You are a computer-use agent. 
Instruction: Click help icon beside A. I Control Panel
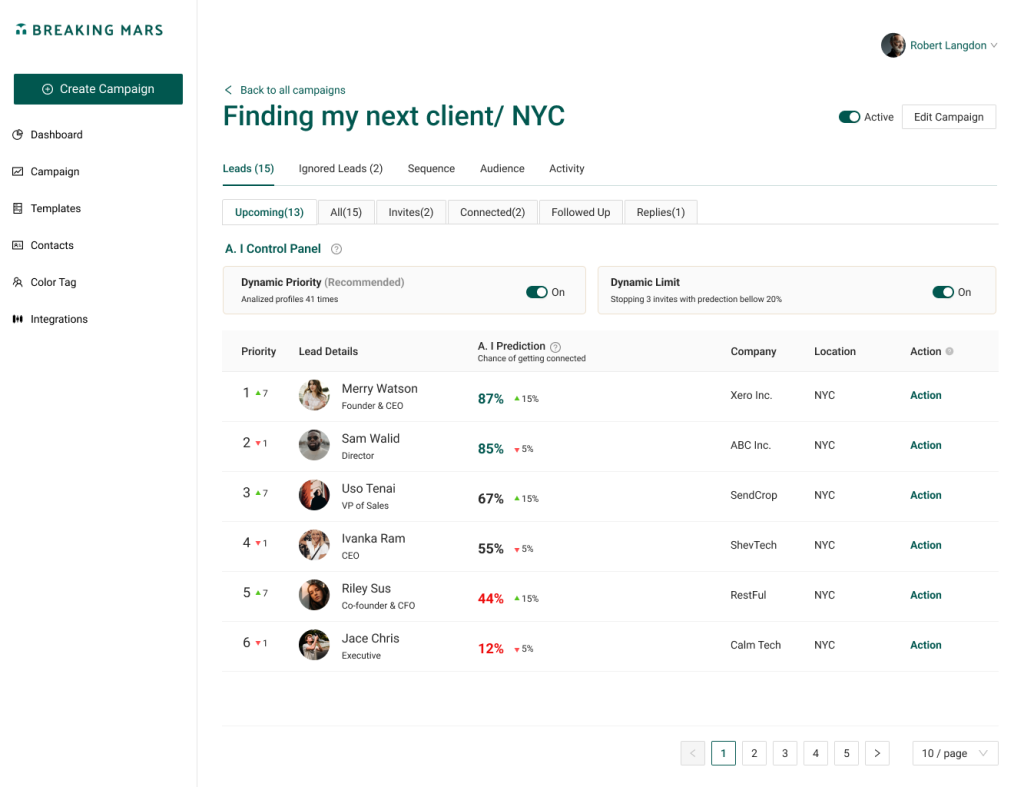coord(336,249)
